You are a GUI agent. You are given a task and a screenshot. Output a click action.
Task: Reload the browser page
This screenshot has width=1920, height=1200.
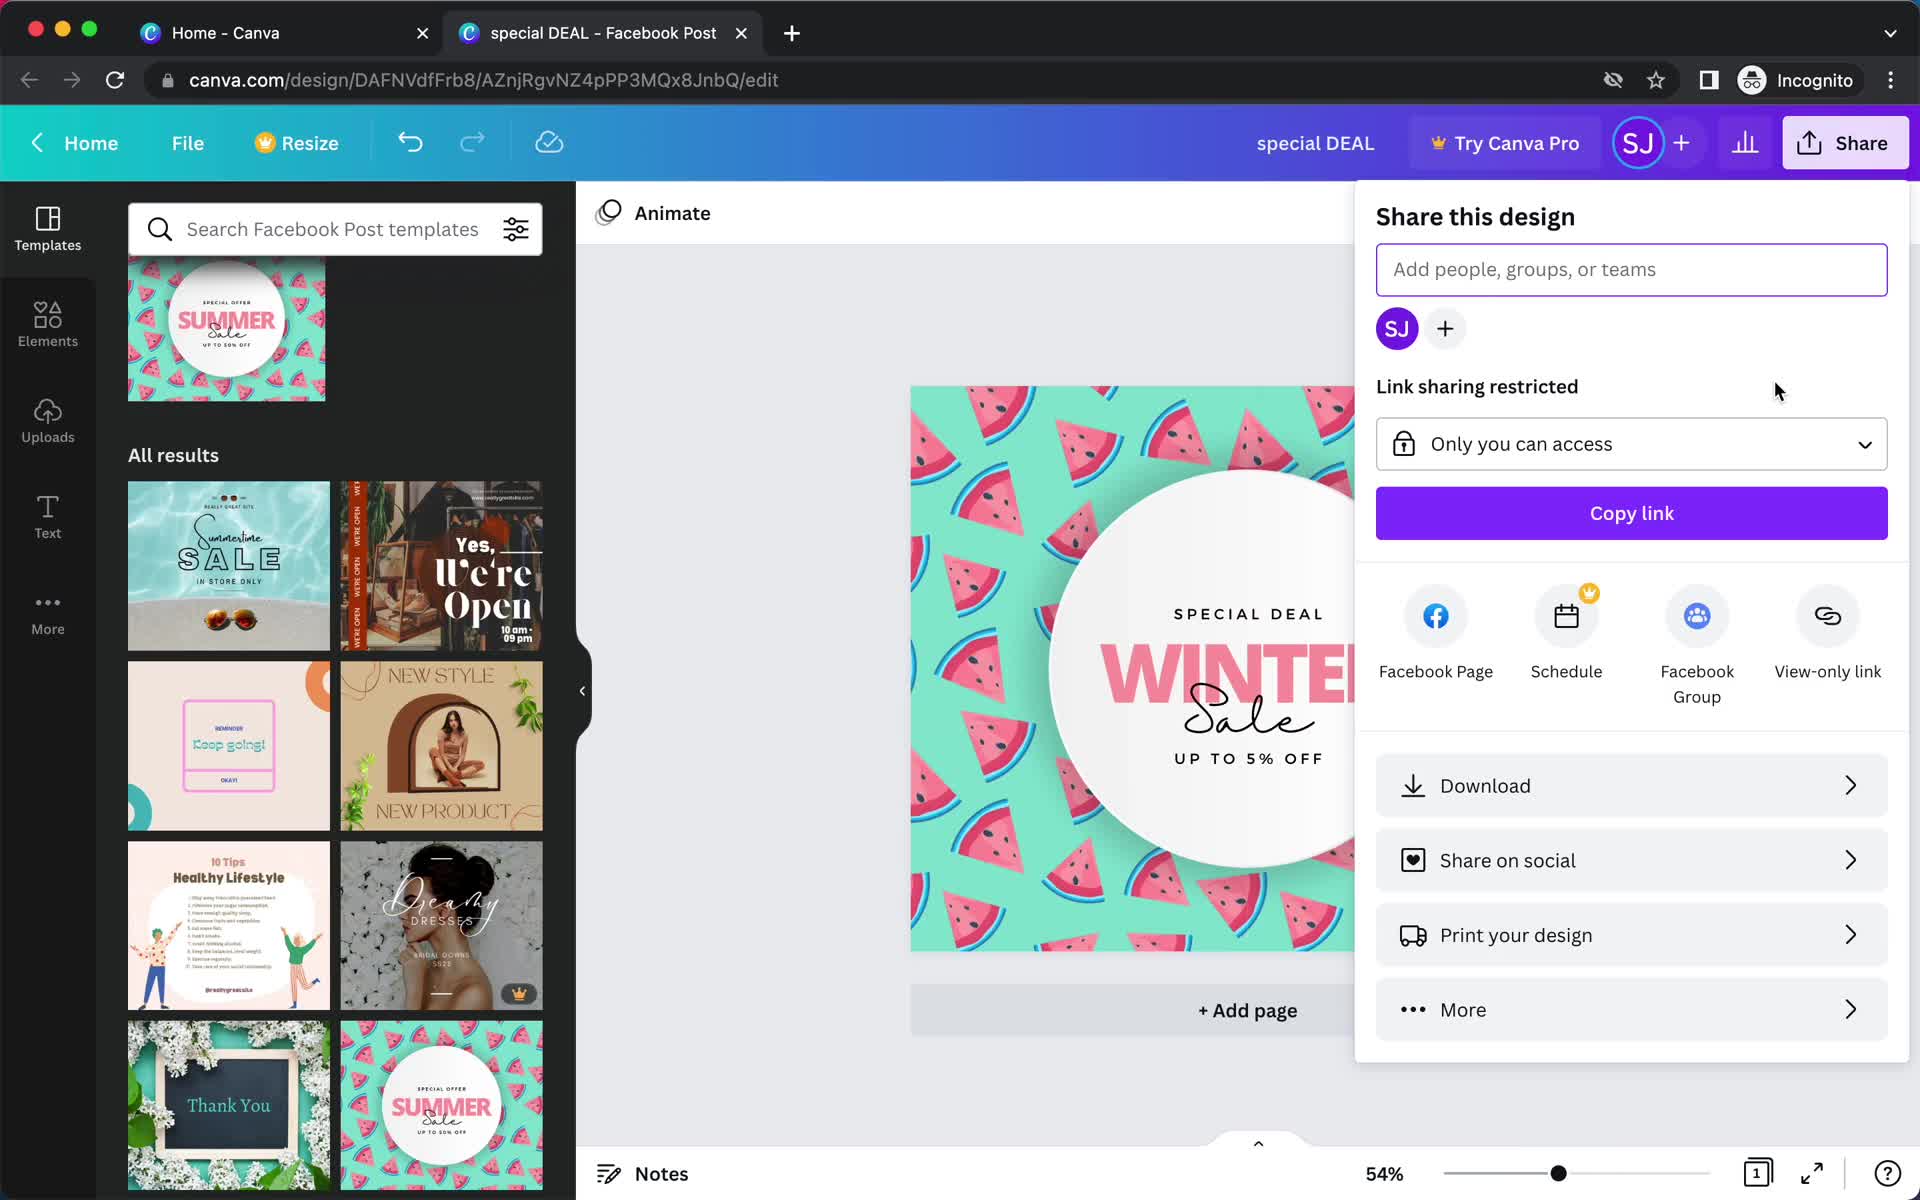pos(115,80)
